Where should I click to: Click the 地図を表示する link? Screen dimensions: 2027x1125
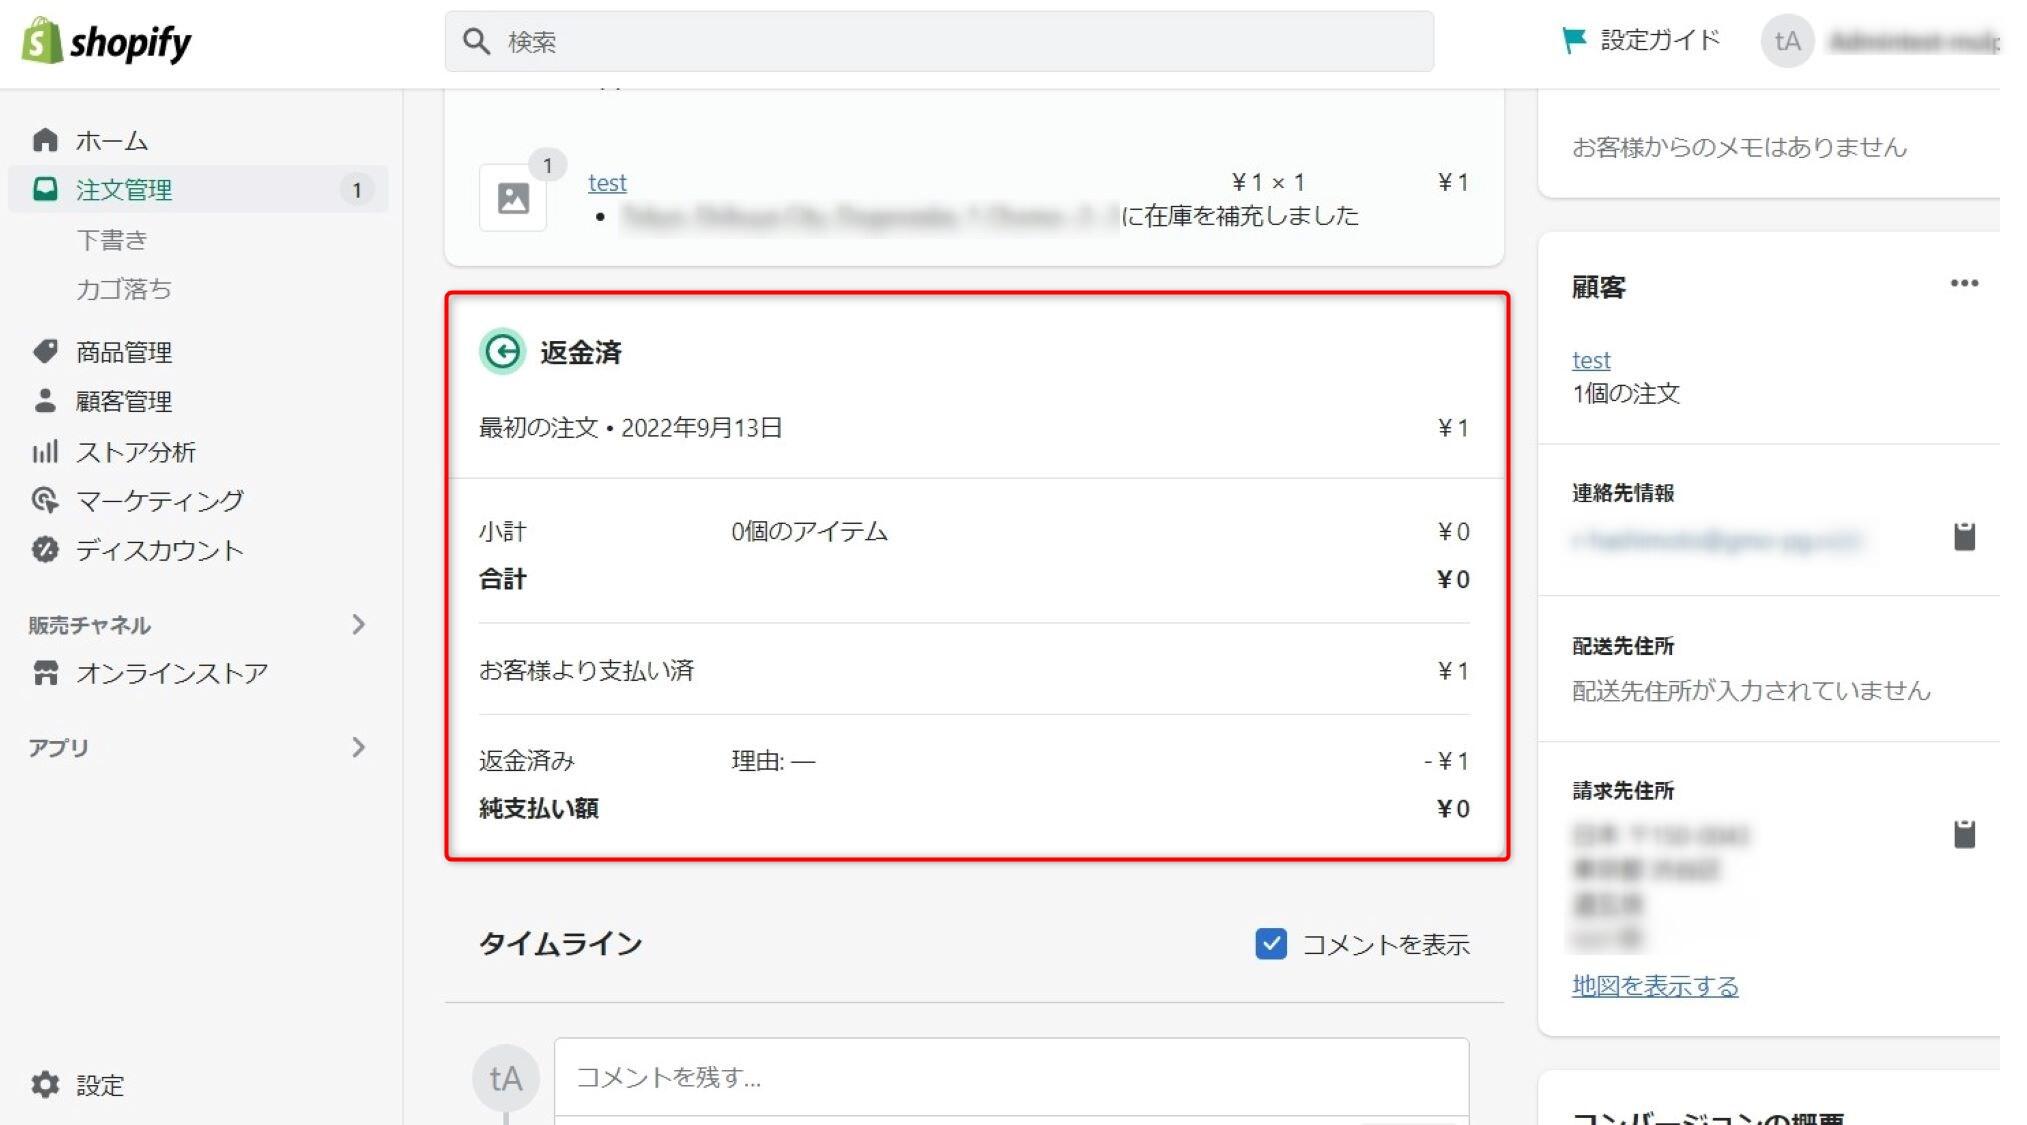tap(1655, 985)
